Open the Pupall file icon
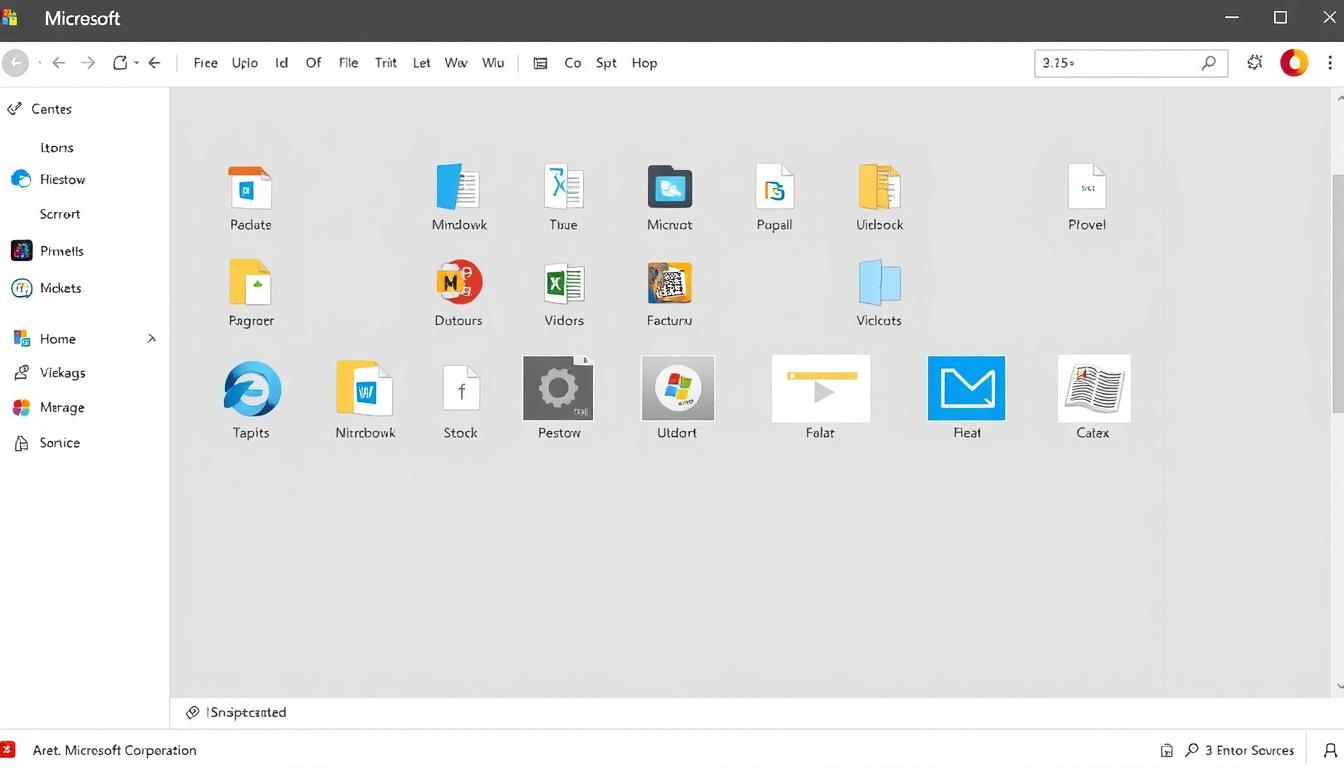The height and width of the screenshot is (768, 1344). pos(775,187)
